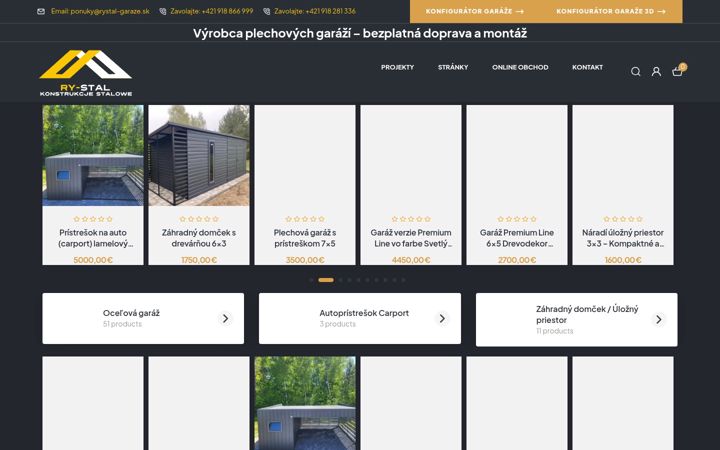
Task: Click the Záhradný domček category arrow chevron
Action: point(658,319)
